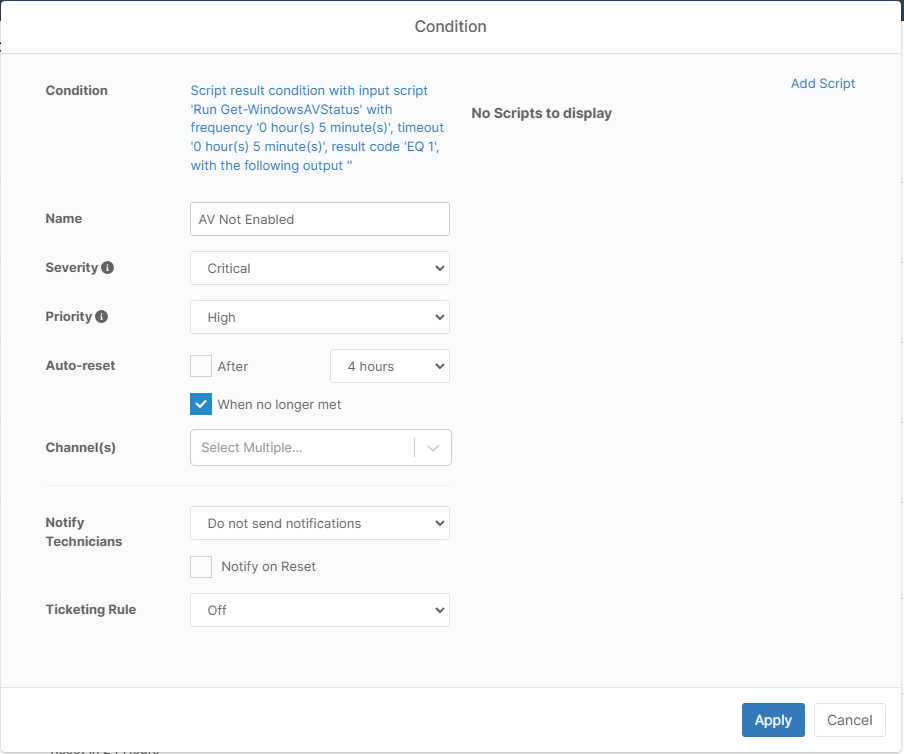Uncheck the When no longer met checkbox
Image resolution: width=904 pixels, height=754 pixels.
click(x=201, y=404)
